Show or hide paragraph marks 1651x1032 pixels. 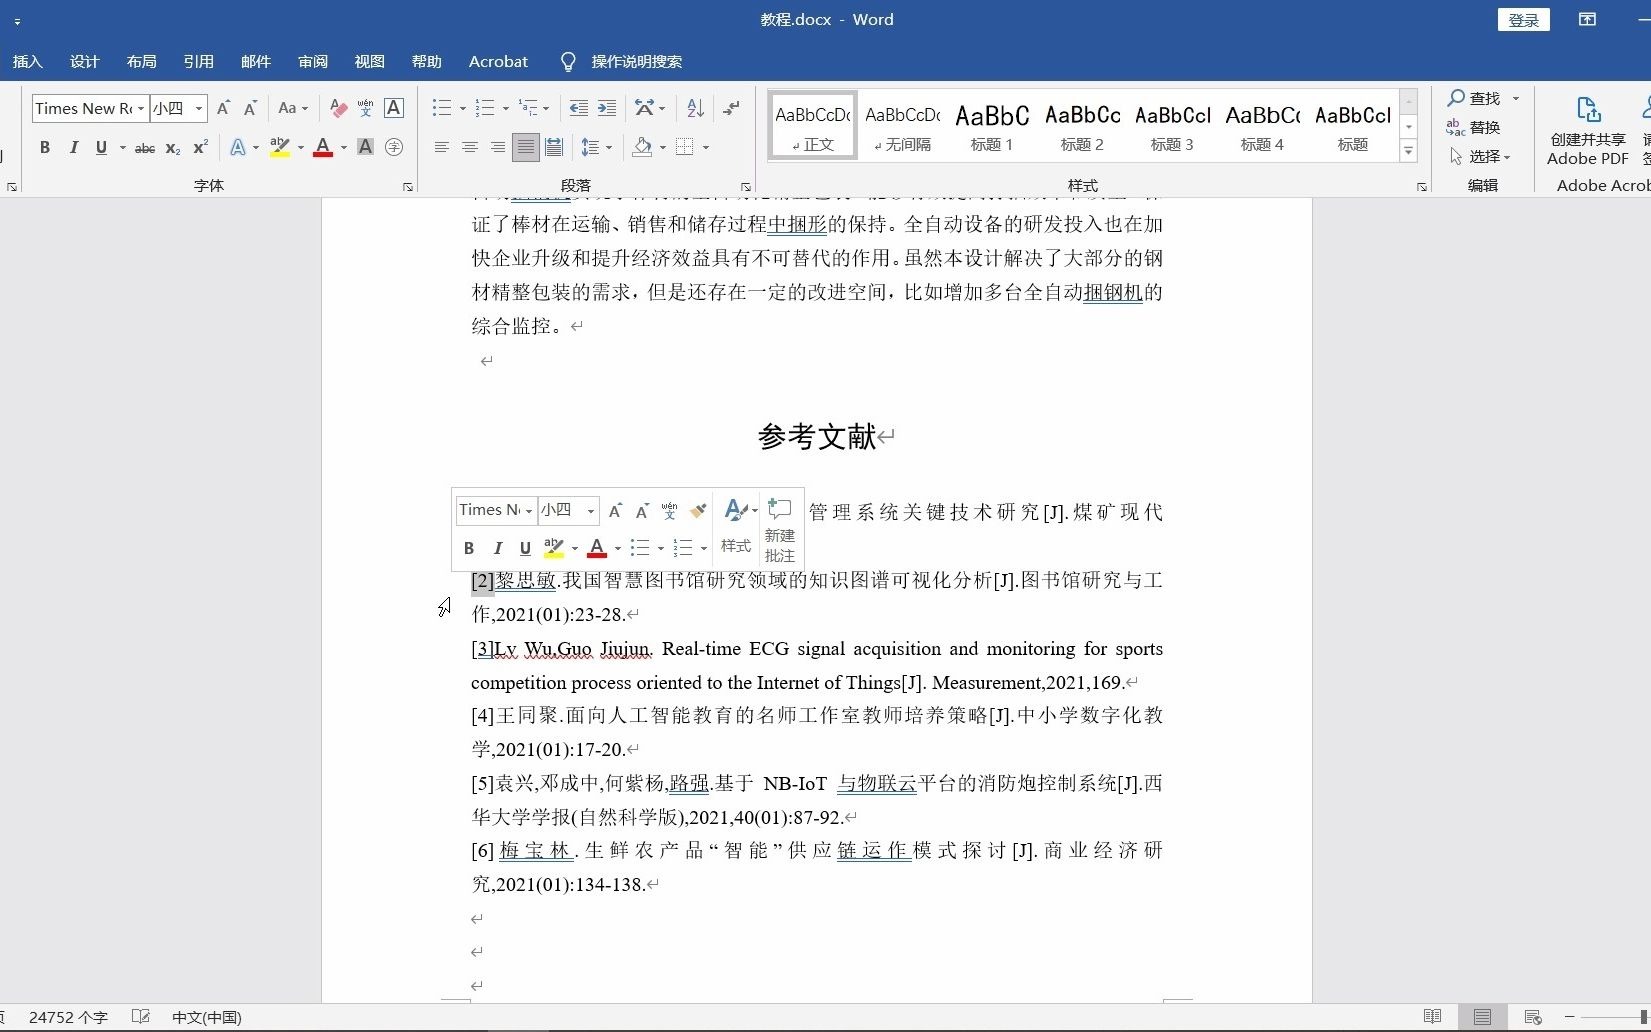(732, 108)
